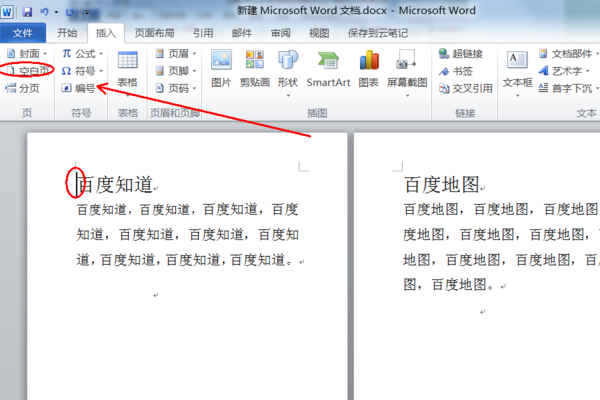Undo the last action
Viewport: 600px width, 400px height.
pyautogui.click(x=45, y=12)
